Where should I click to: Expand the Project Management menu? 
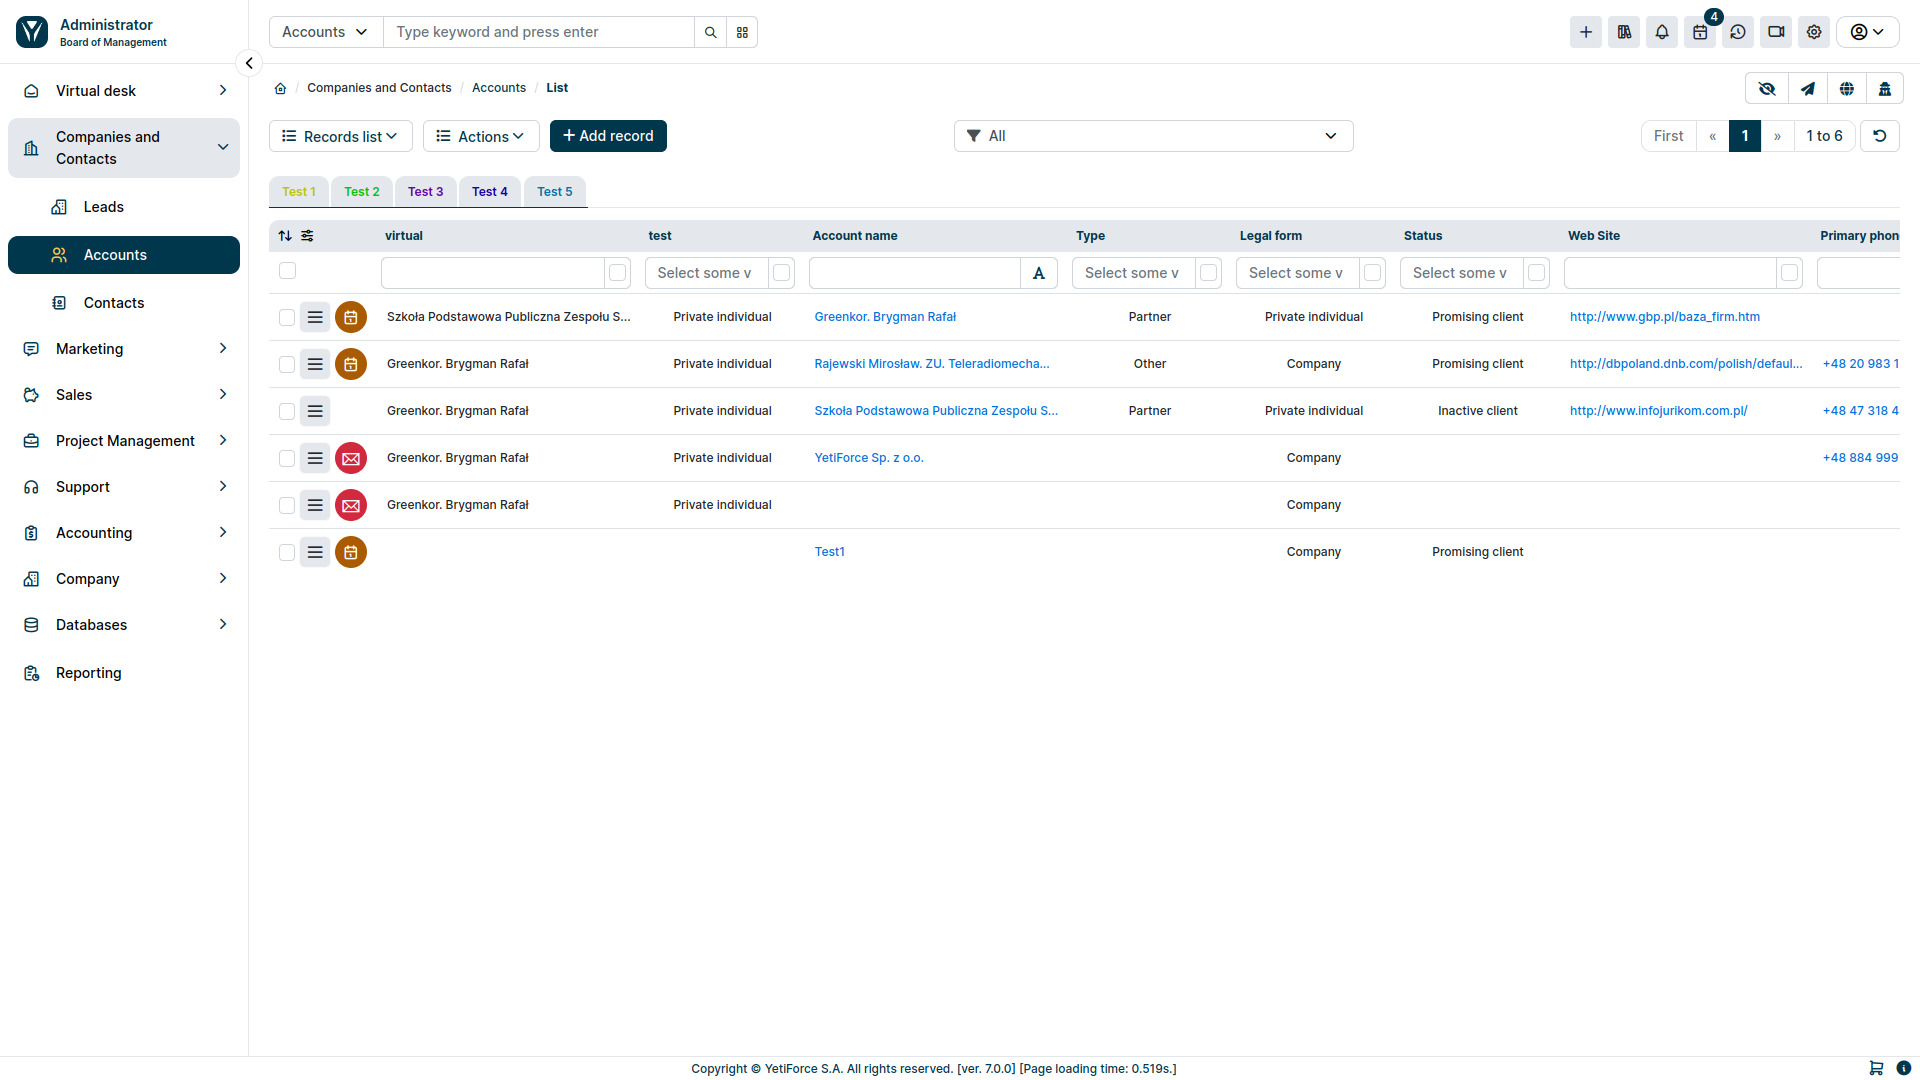[x=124, y=441]
